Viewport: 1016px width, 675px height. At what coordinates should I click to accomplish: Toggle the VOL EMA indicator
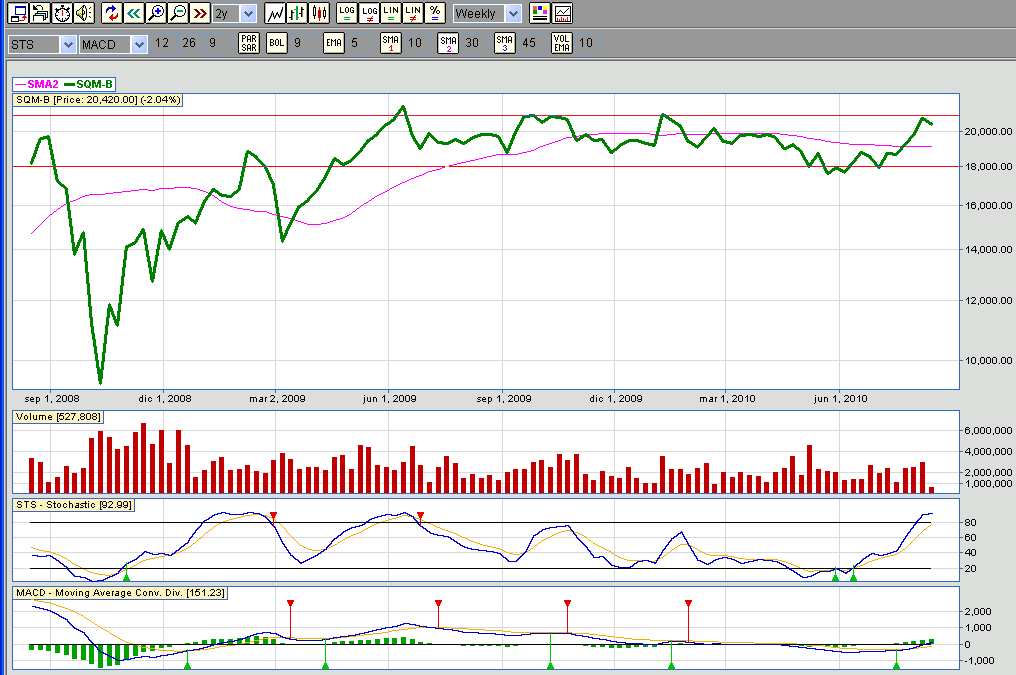(x=562, y=44)
